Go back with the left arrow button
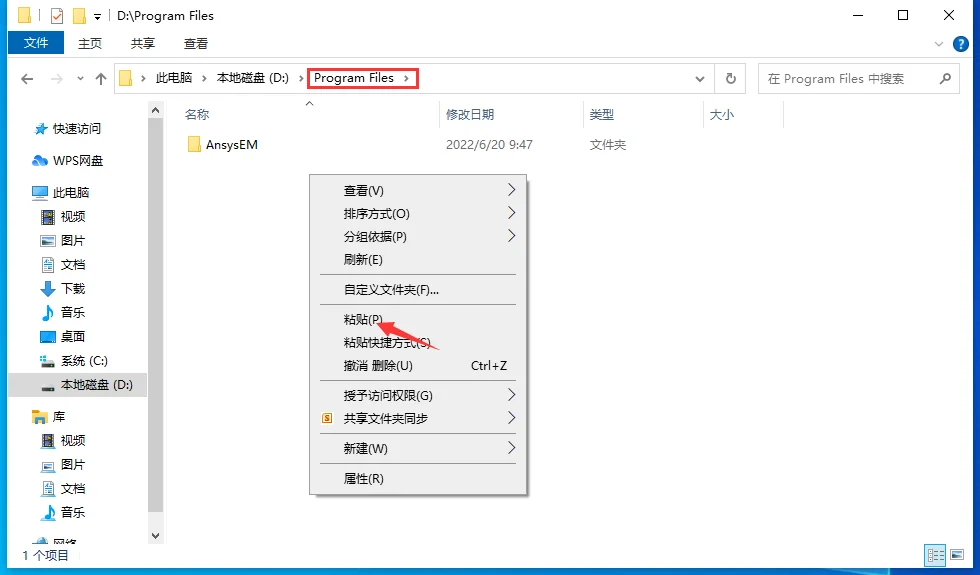This screenshot has width=980, height=575. tap(27, 79)
